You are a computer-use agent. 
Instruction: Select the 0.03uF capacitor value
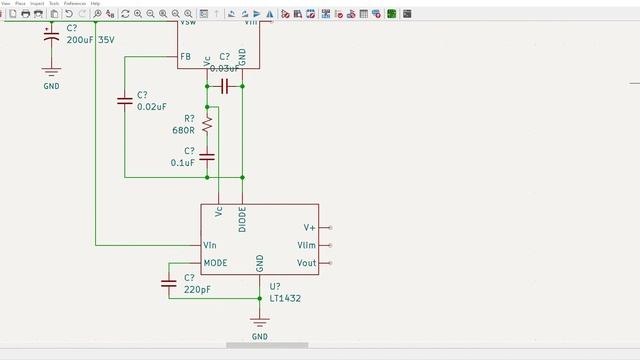224,69
